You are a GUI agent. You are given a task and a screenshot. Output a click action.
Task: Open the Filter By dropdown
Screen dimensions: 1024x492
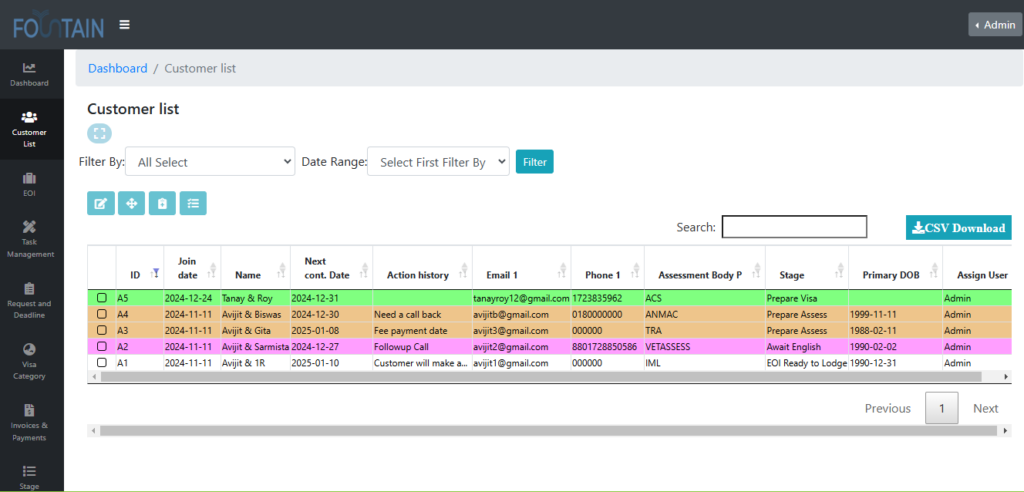point(210,161)
